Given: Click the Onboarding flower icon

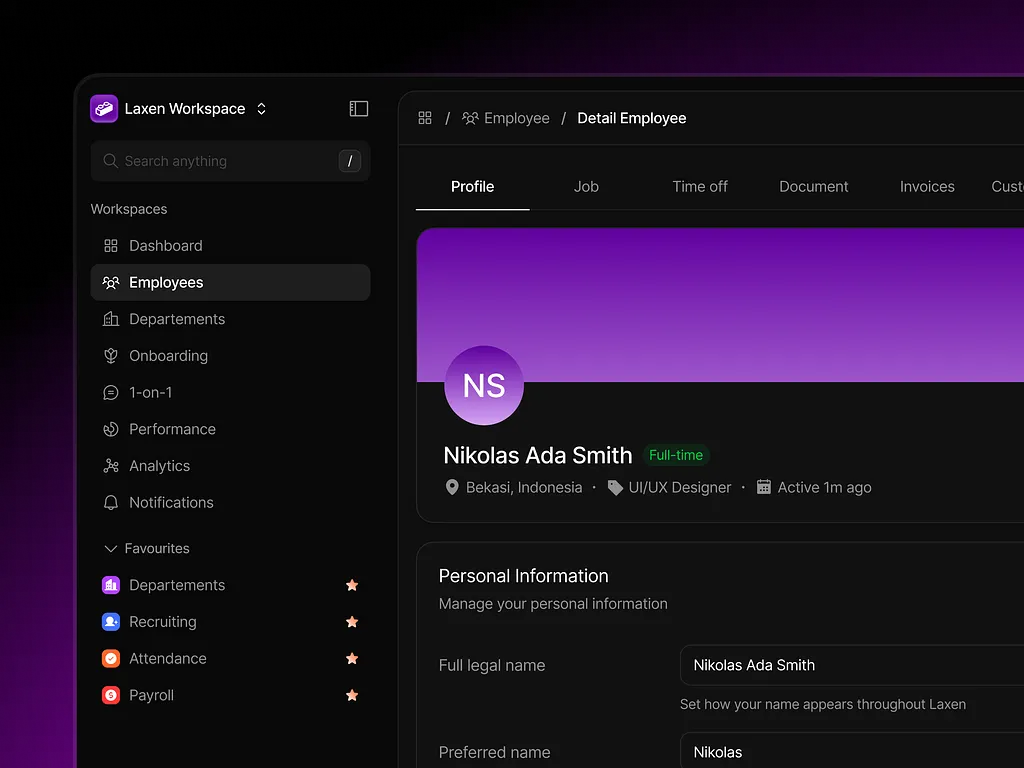Looking at the screenshot, I should point(111,355).
